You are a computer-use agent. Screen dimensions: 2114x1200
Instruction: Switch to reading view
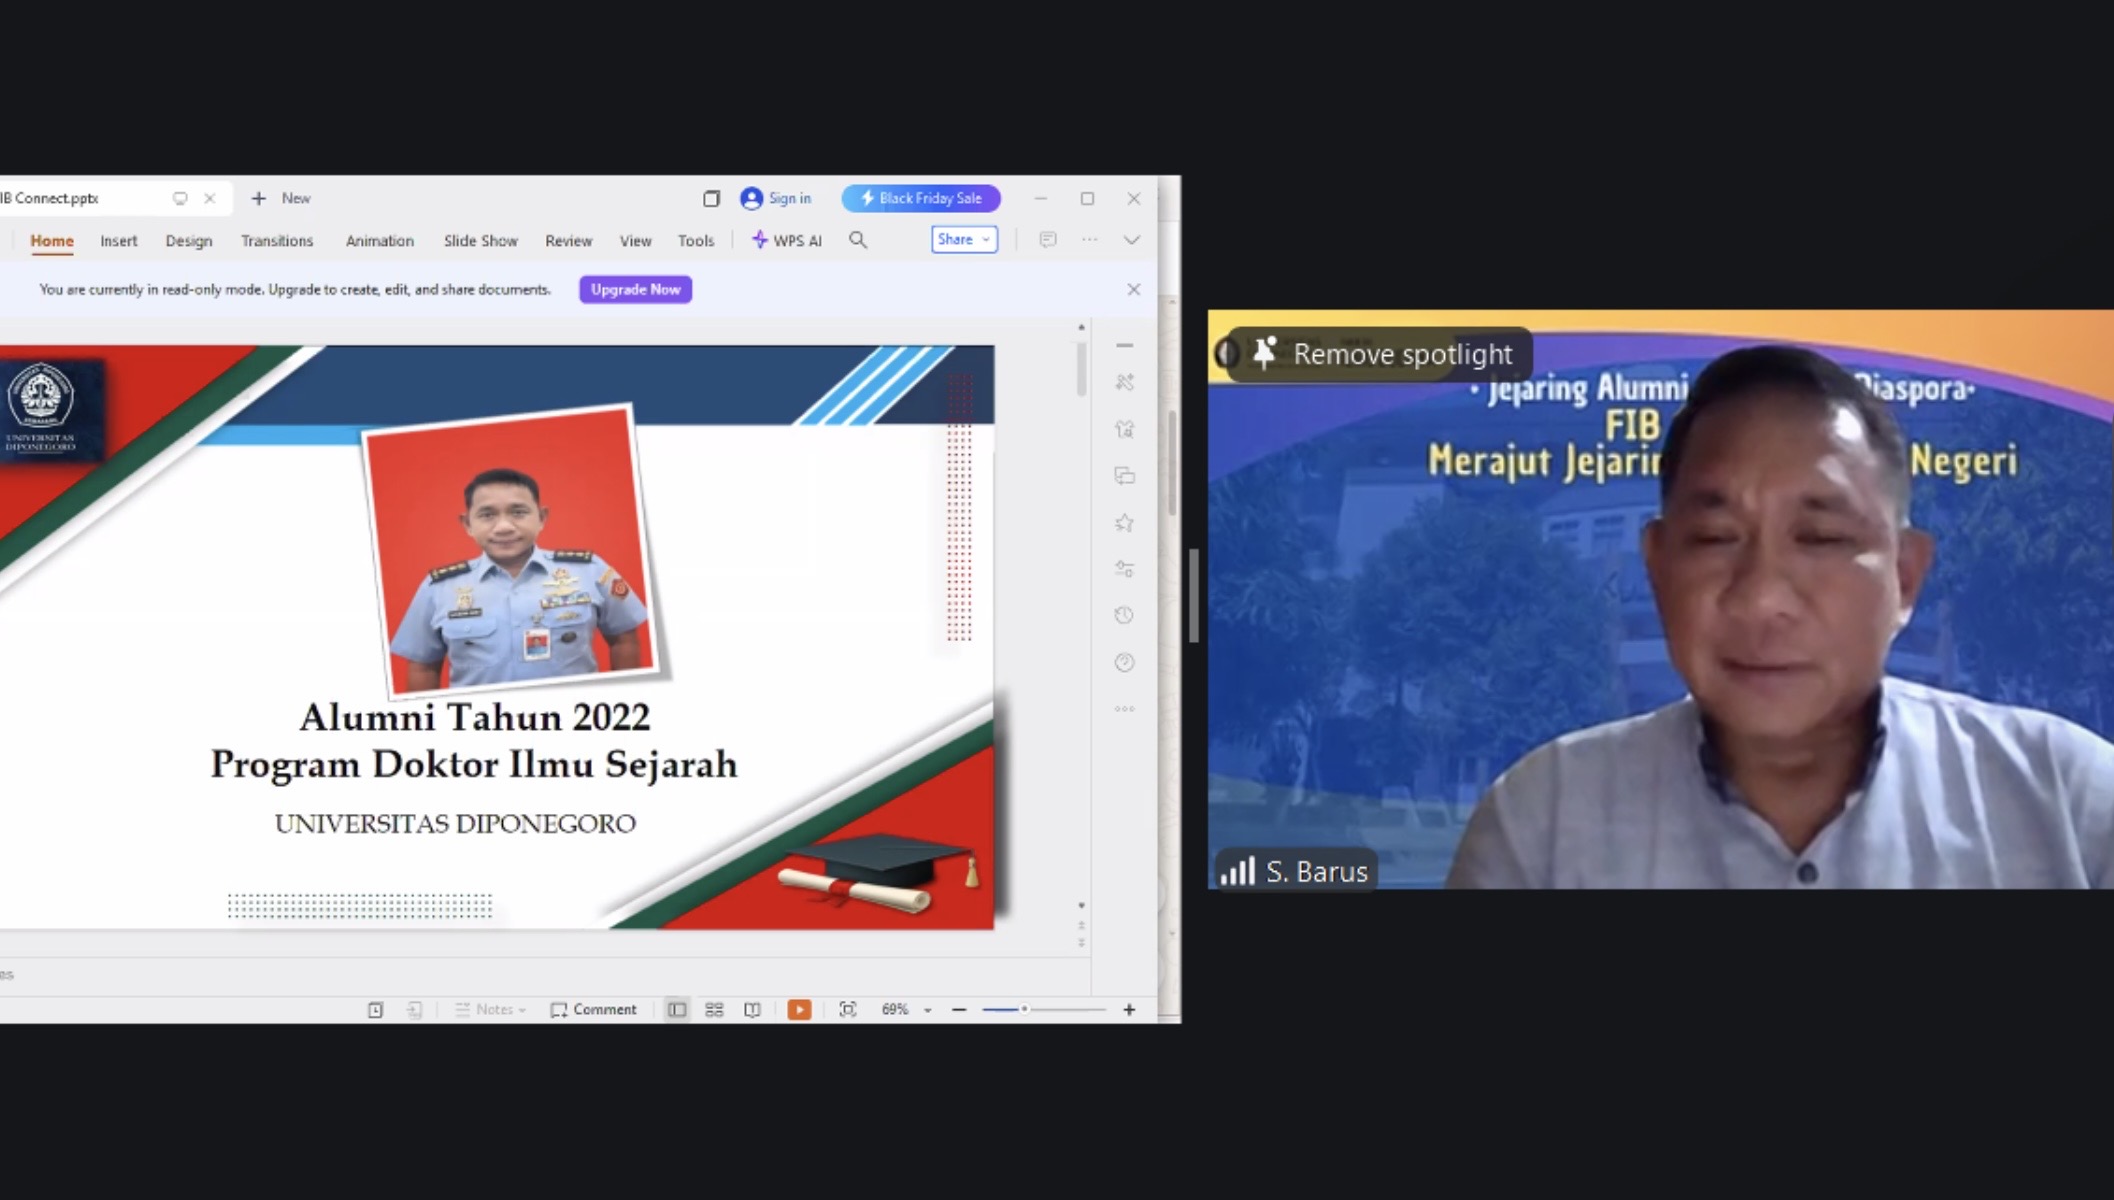click(x=752, y=1010)
